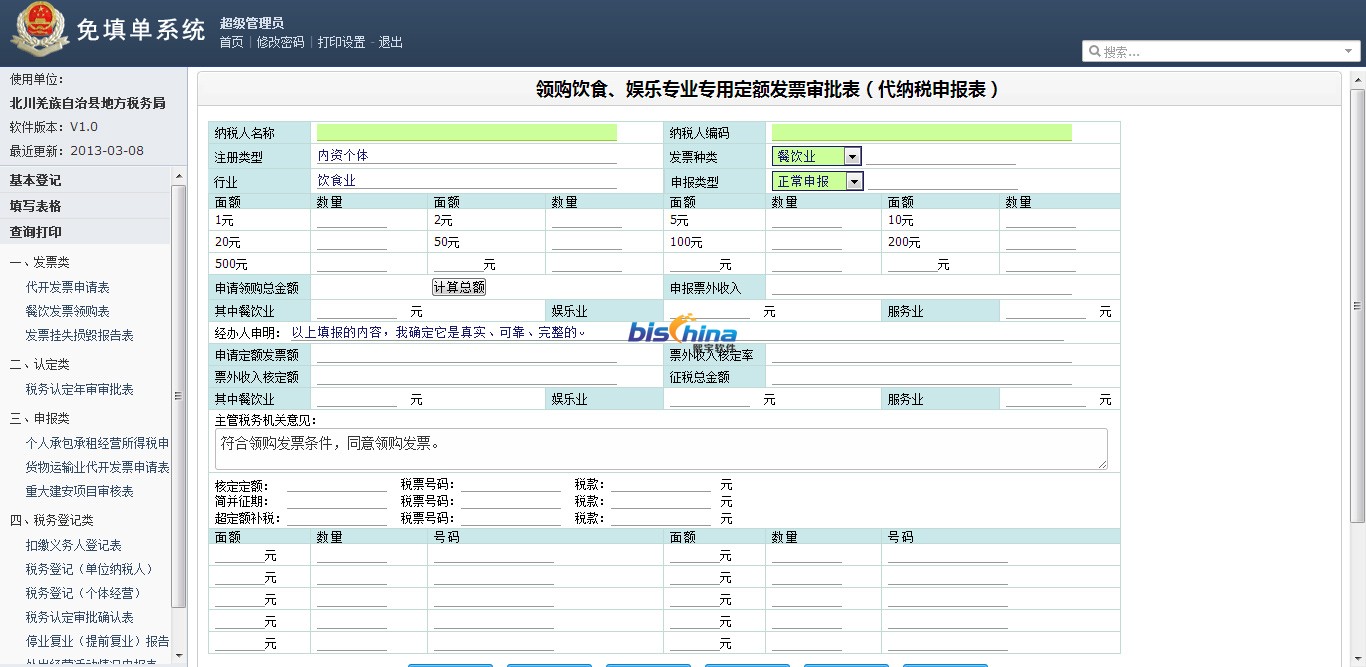The width and height of the screenshot is (1366, 667).
Task: Select 发票挂失损毁报告表 in sidebar
Action: (80, 335)
